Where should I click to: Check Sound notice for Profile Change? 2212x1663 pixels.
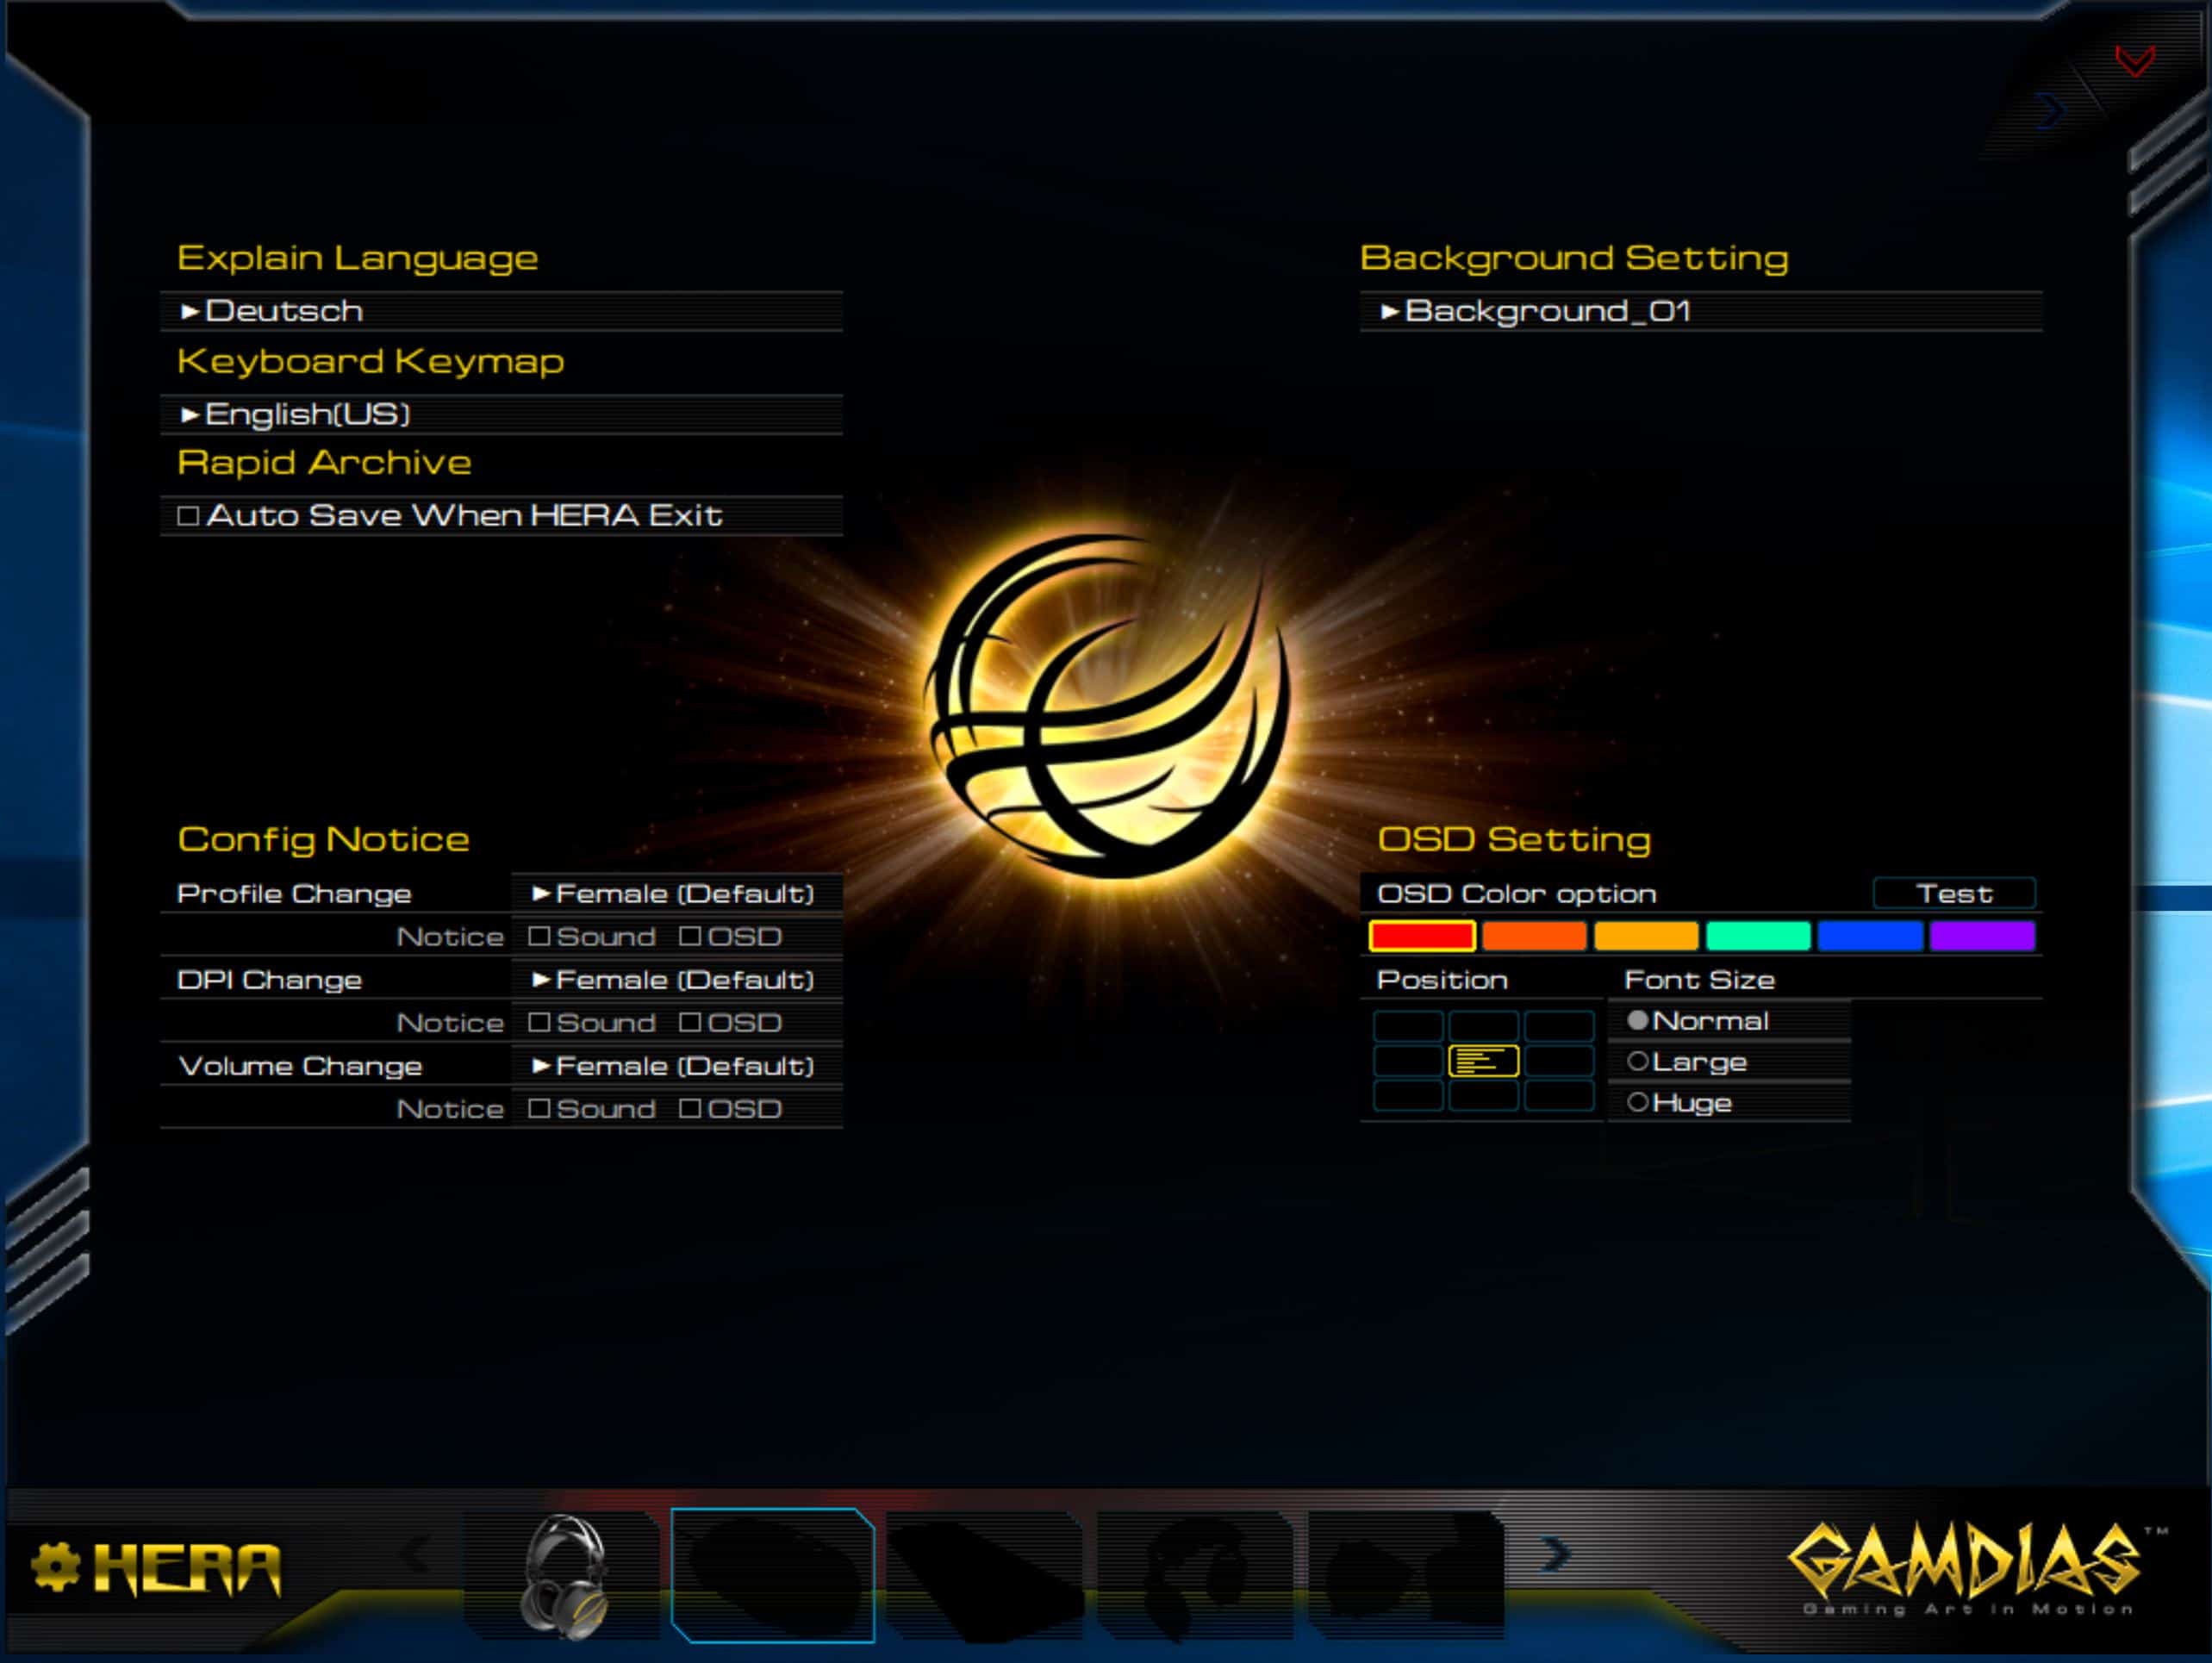[539, 937]
